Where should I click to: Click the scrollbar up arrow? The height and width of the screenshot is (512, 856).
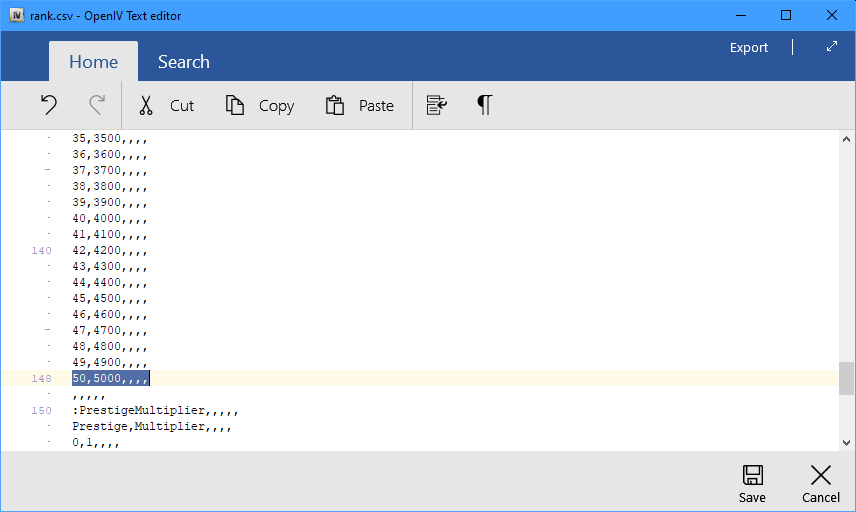click(x=846, y=139)
